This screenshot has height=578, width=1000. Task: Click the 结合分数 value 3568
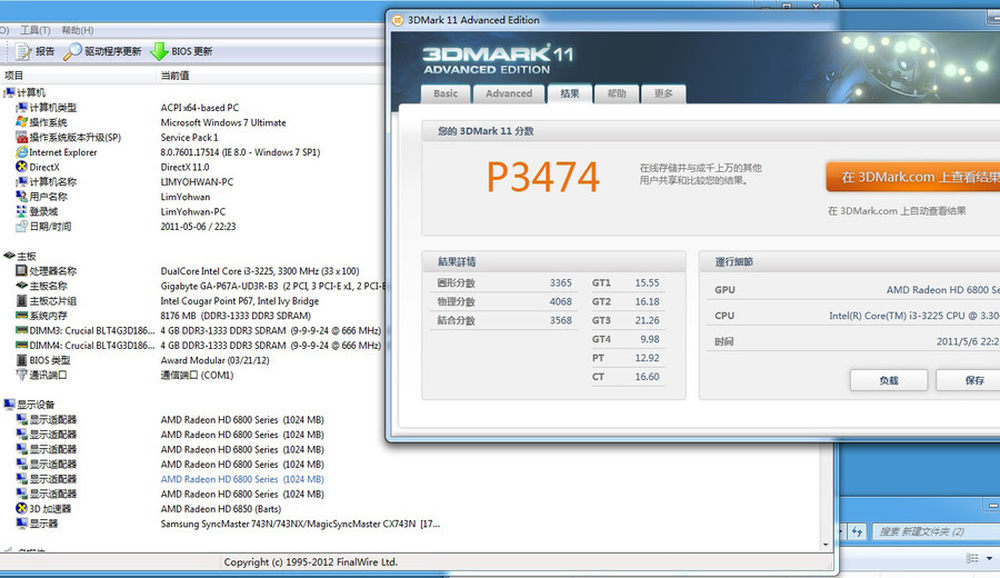click(x=561, y=320)
